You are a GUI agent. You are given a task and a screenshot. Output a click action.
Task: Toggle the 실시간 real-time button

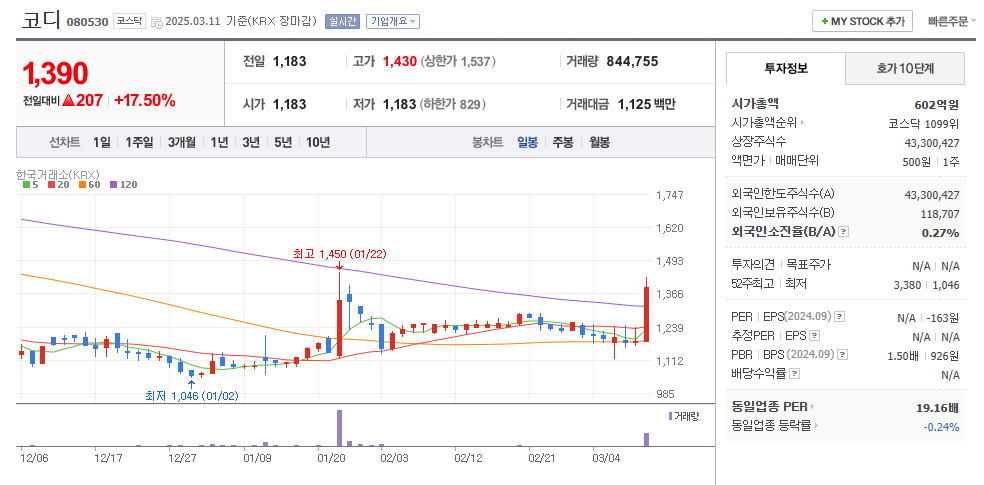(x=341, y=21)
